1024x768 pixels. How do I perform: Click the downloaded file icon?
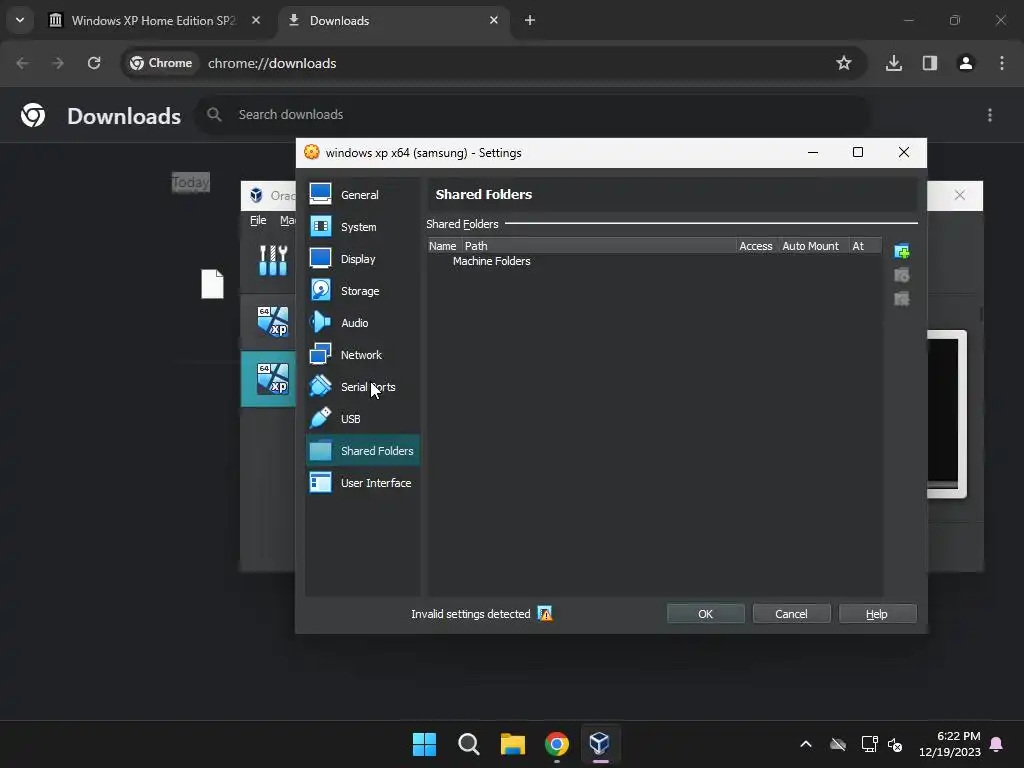[x=212, y=284]
